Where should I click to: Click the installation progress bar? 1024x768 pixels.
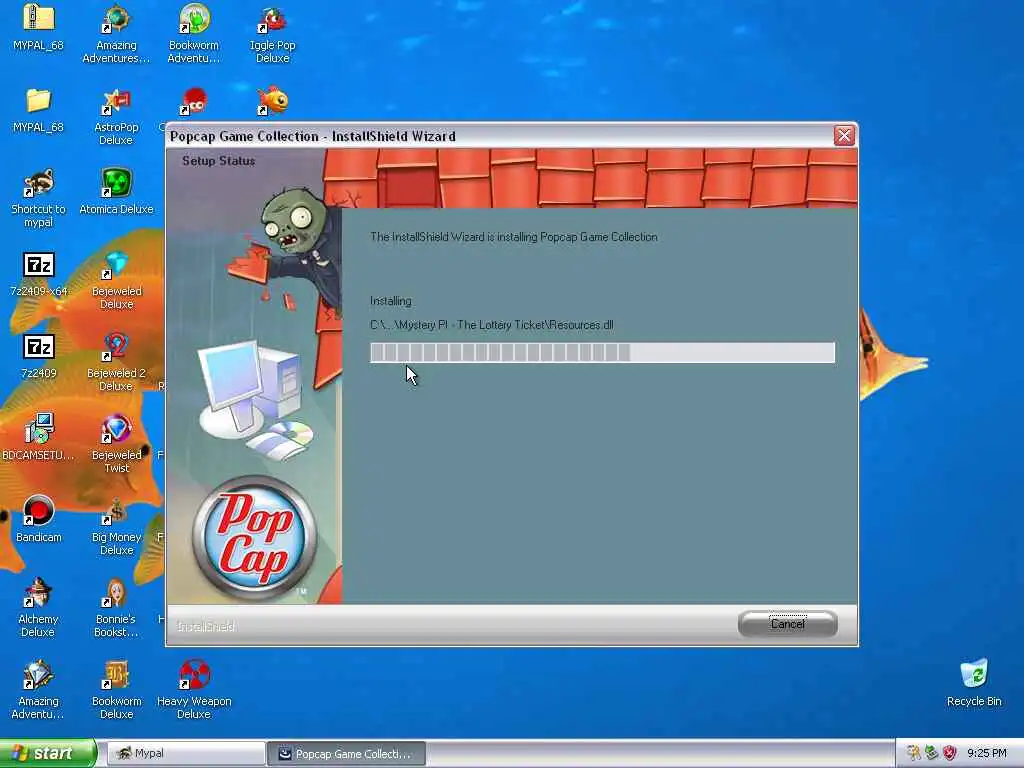click(602, 353)
